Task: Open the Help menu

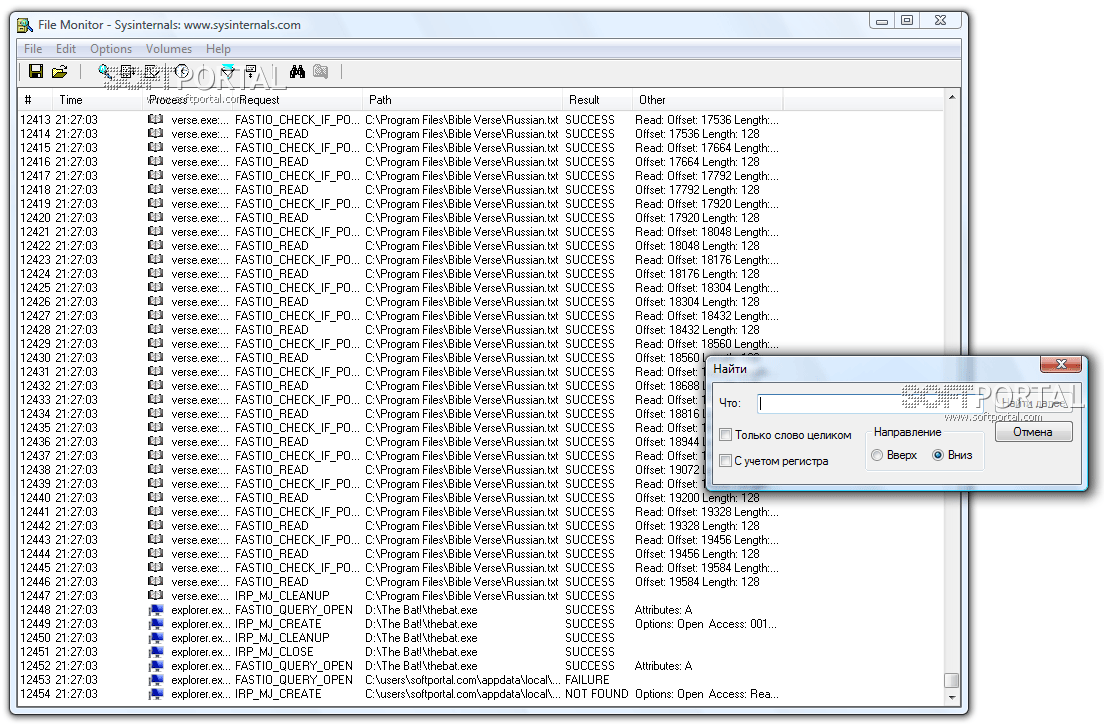Action: (218, 49)
